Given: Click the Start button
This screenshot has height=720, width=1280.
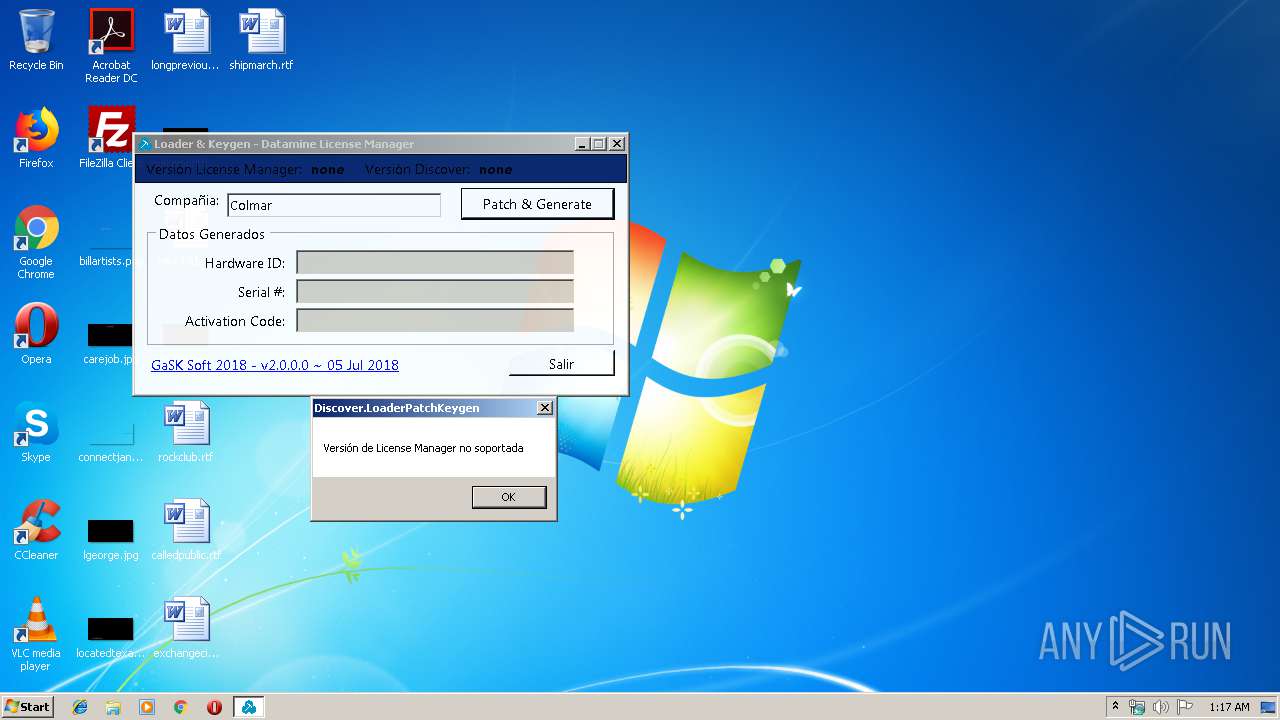Looking at the screenshot, I should pos(27,707).
